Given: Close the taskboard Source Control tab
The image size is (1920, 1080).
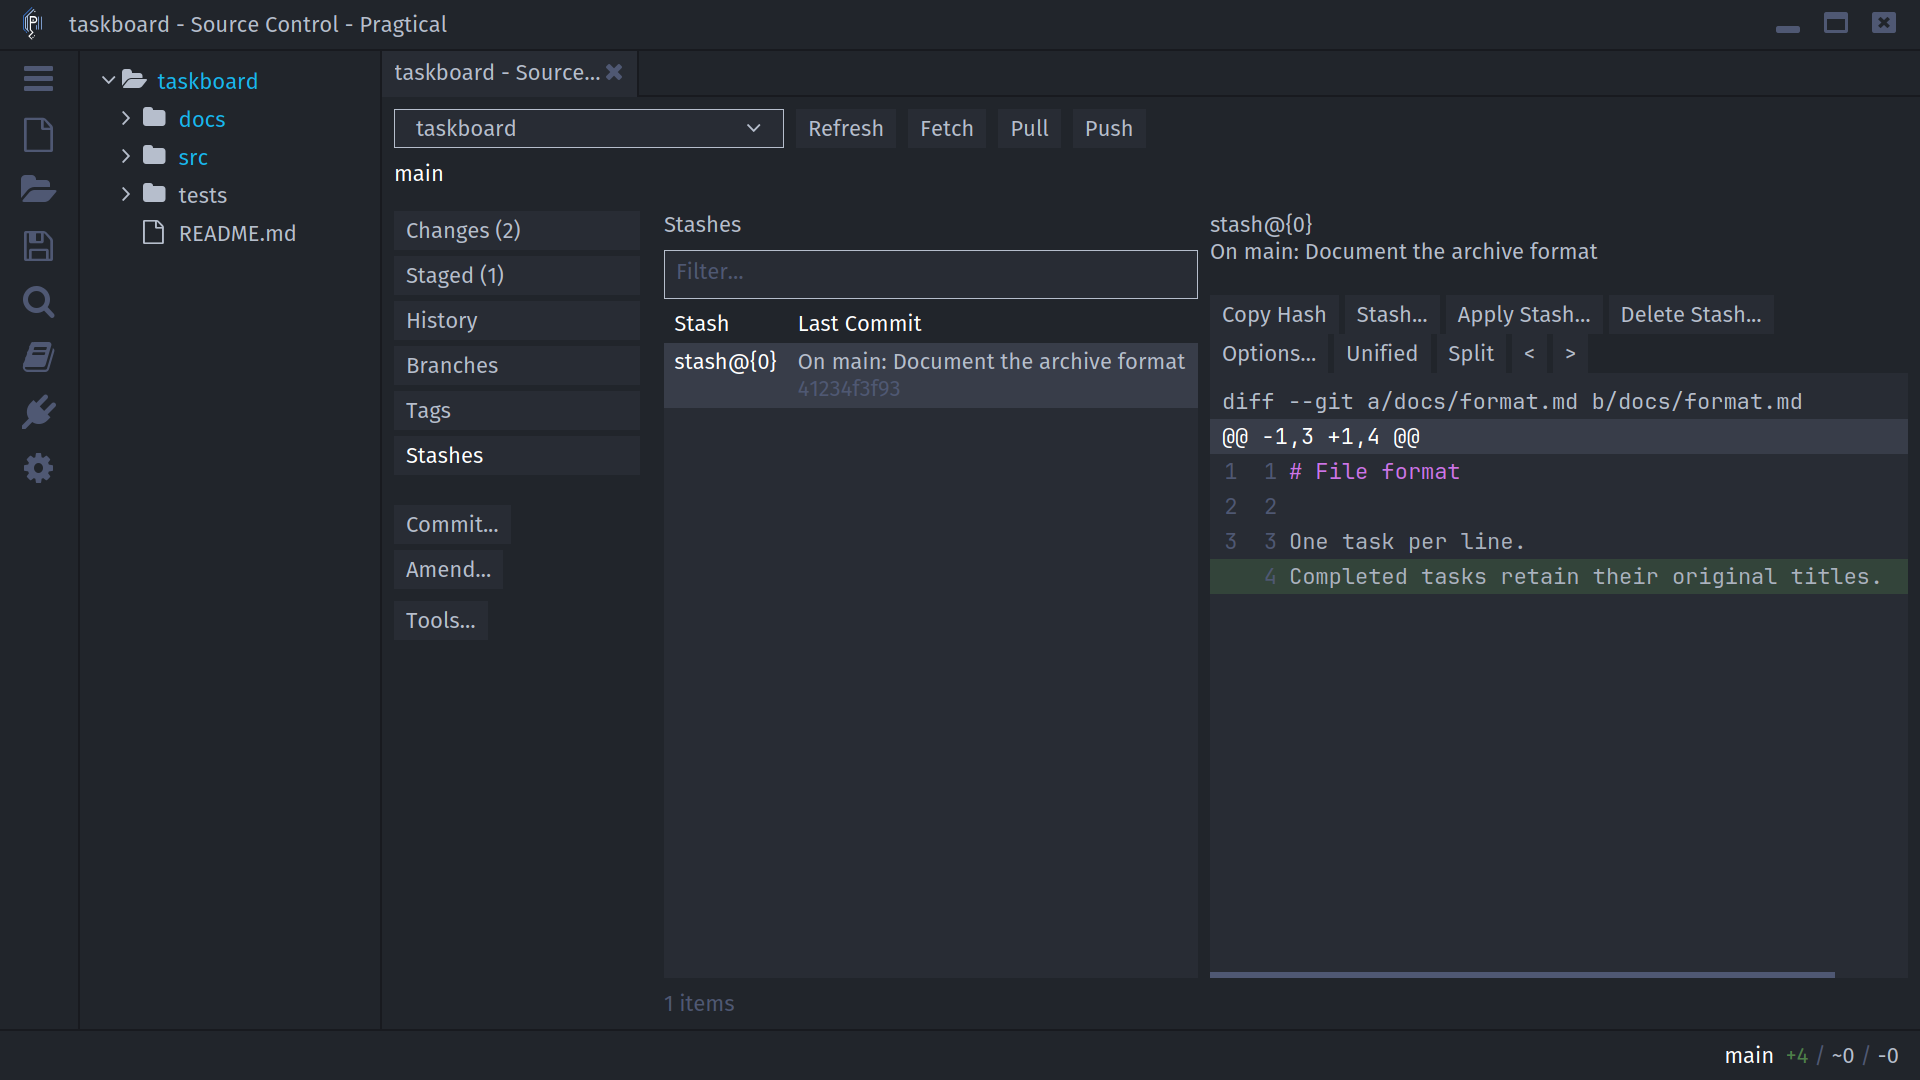Looking at the screenshot, I should tap(614, 72).
